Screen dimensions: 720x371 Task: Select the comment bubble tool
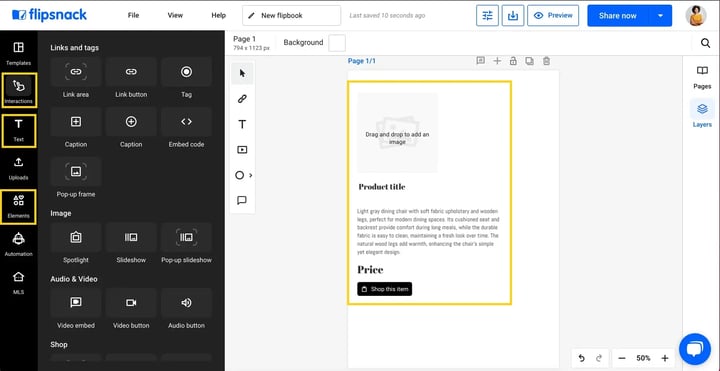(x=242, y=200)
